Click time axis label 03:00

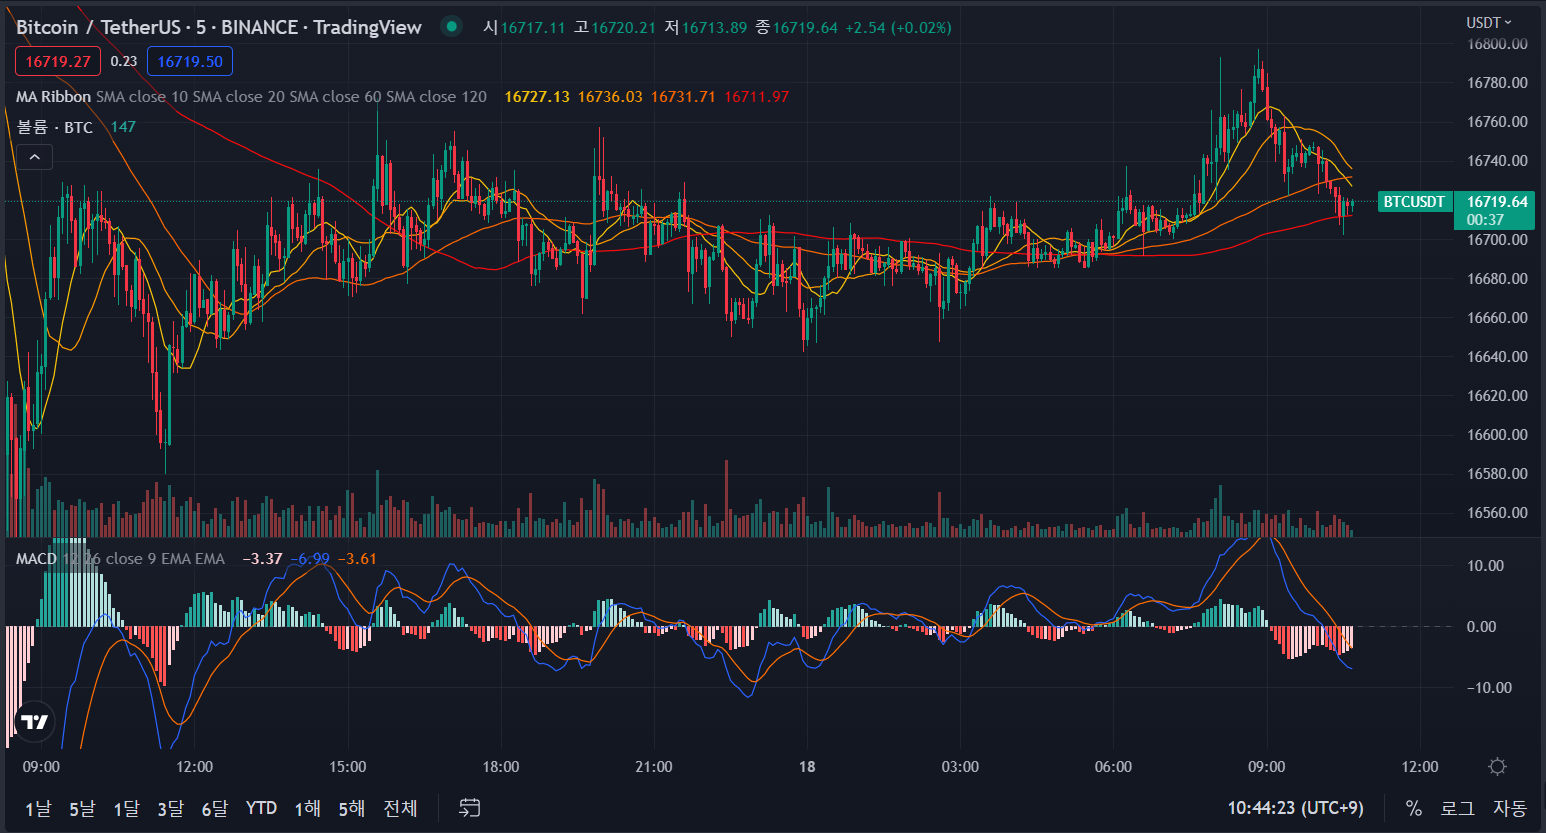coord(960,767)
